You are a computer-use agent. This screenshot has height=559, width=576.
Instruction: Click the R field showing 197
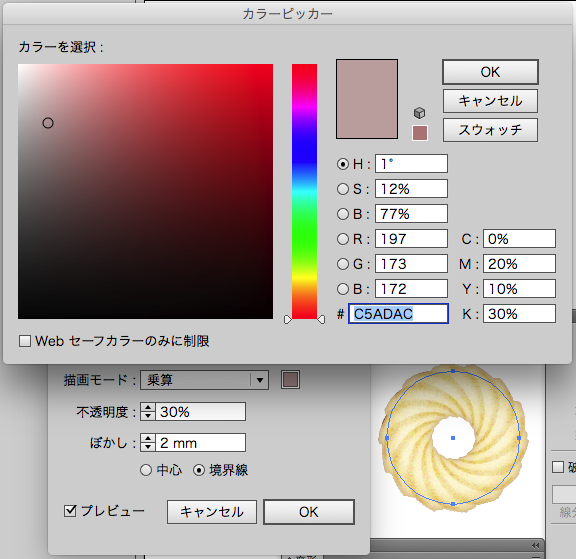411,238
